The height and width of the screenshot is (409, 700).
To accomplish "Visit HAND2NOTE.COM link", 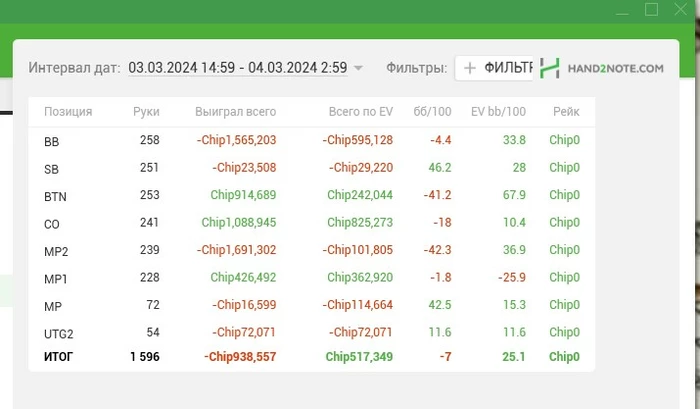I will coord(616,68).
